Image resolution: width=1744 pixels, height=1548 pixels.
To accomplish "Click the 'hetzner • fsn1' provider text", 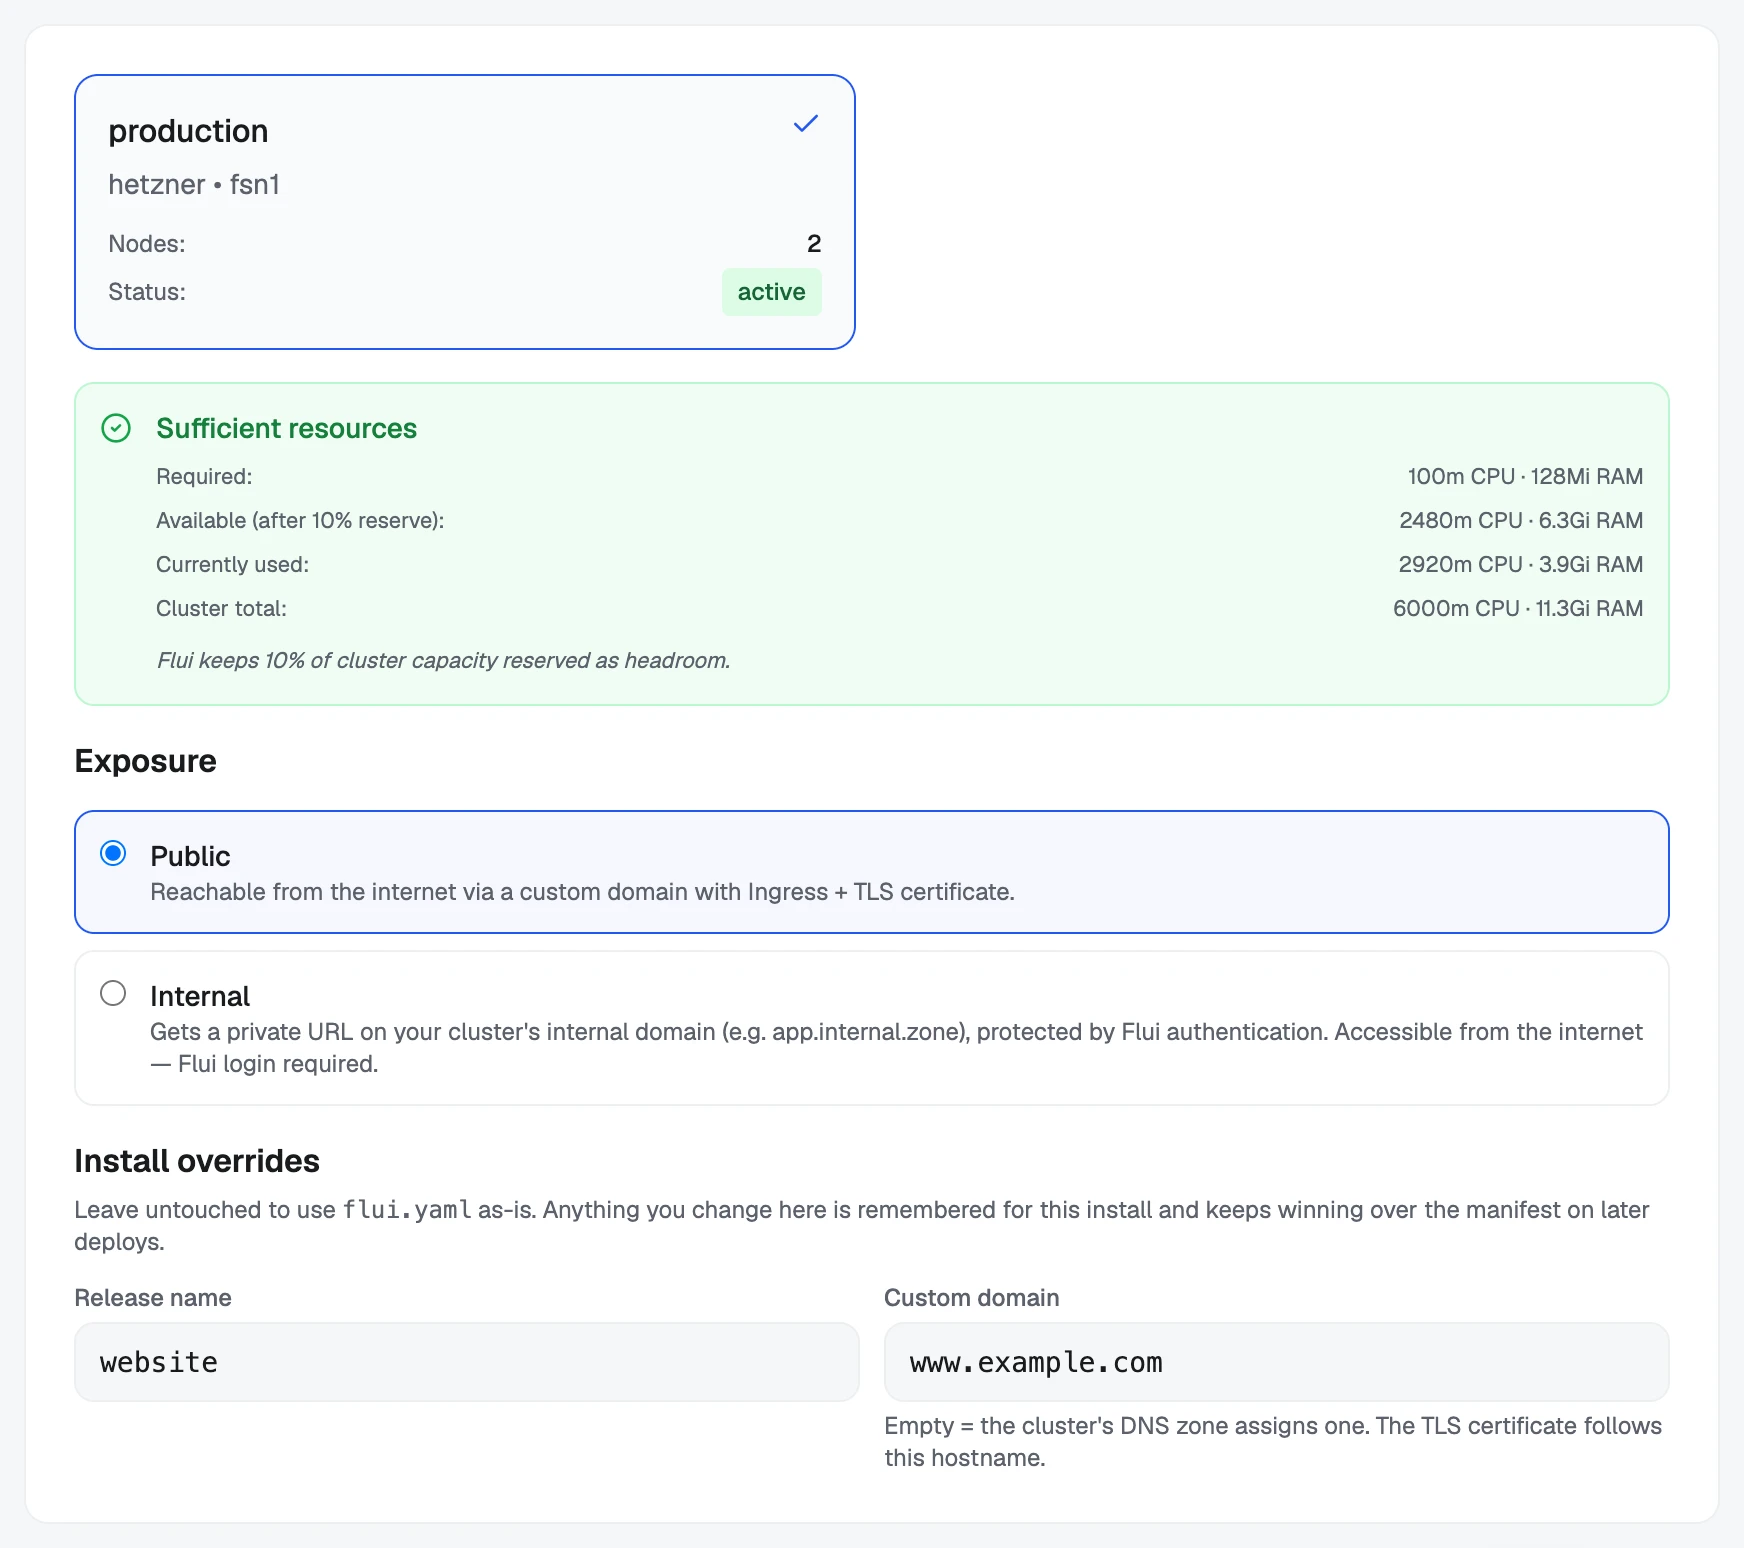I will pos(194,185).
